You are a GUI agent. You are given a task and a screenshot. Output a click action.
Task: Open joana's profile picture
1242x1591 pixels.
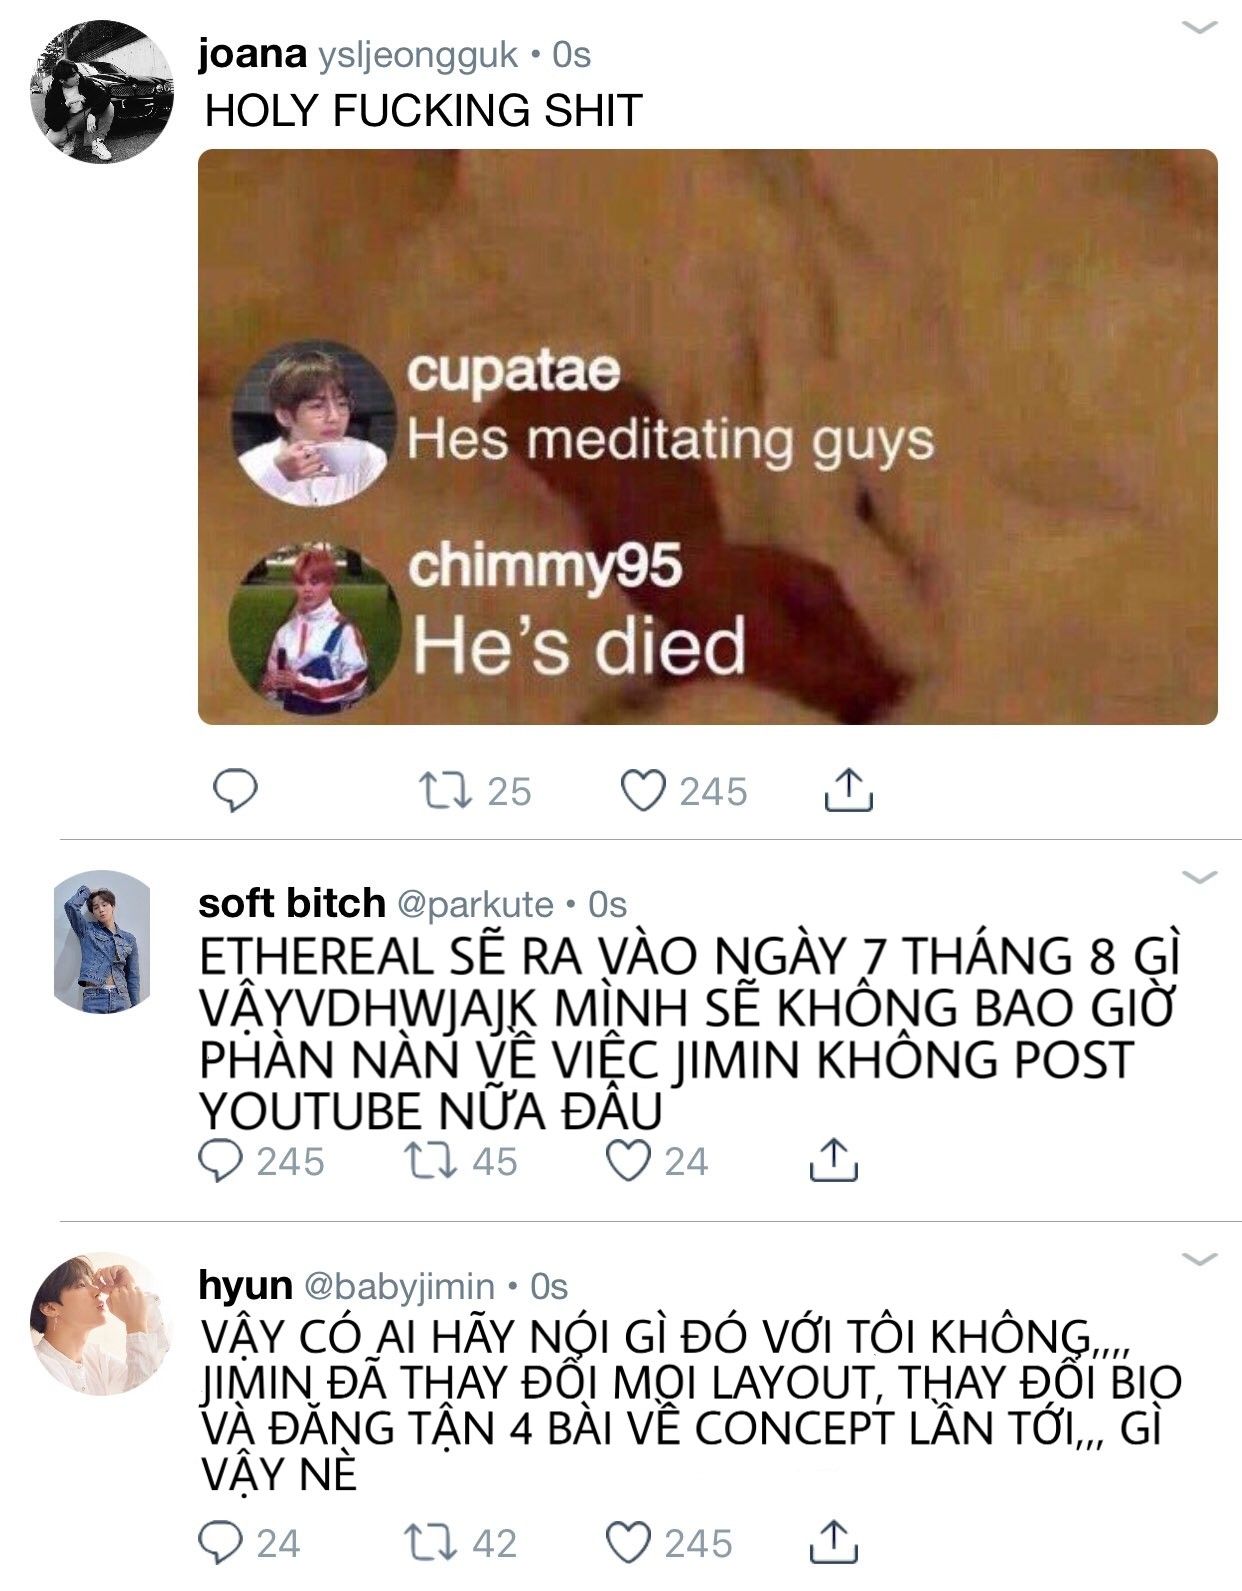tap(102, 91)
